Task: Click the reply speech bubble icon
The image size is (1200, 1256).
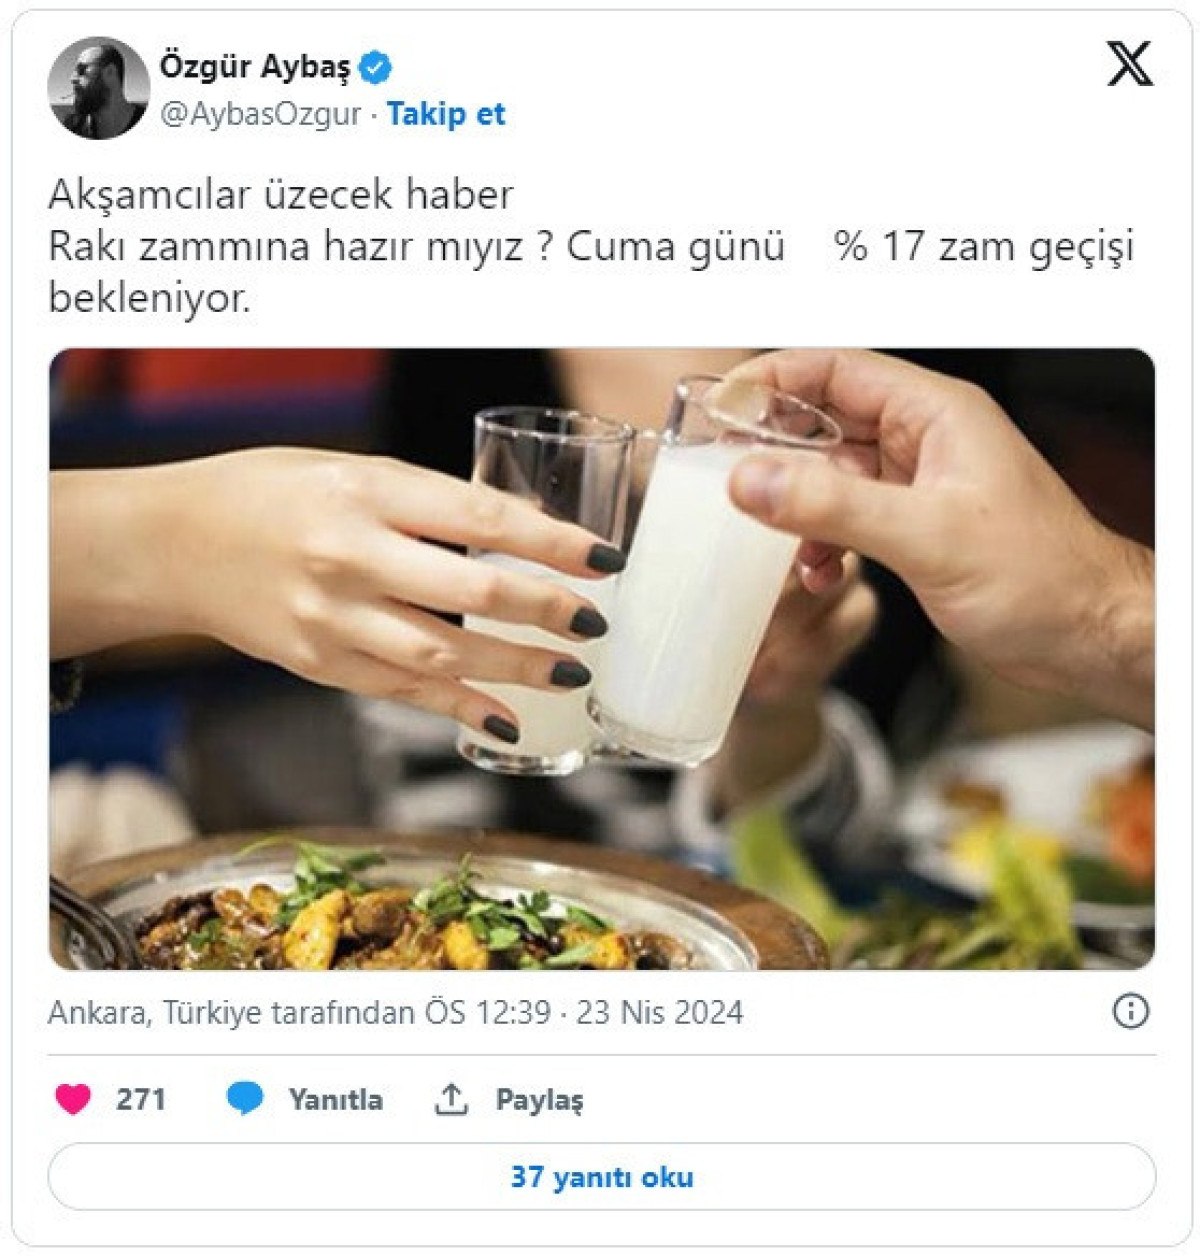Action: (245, 1098)
